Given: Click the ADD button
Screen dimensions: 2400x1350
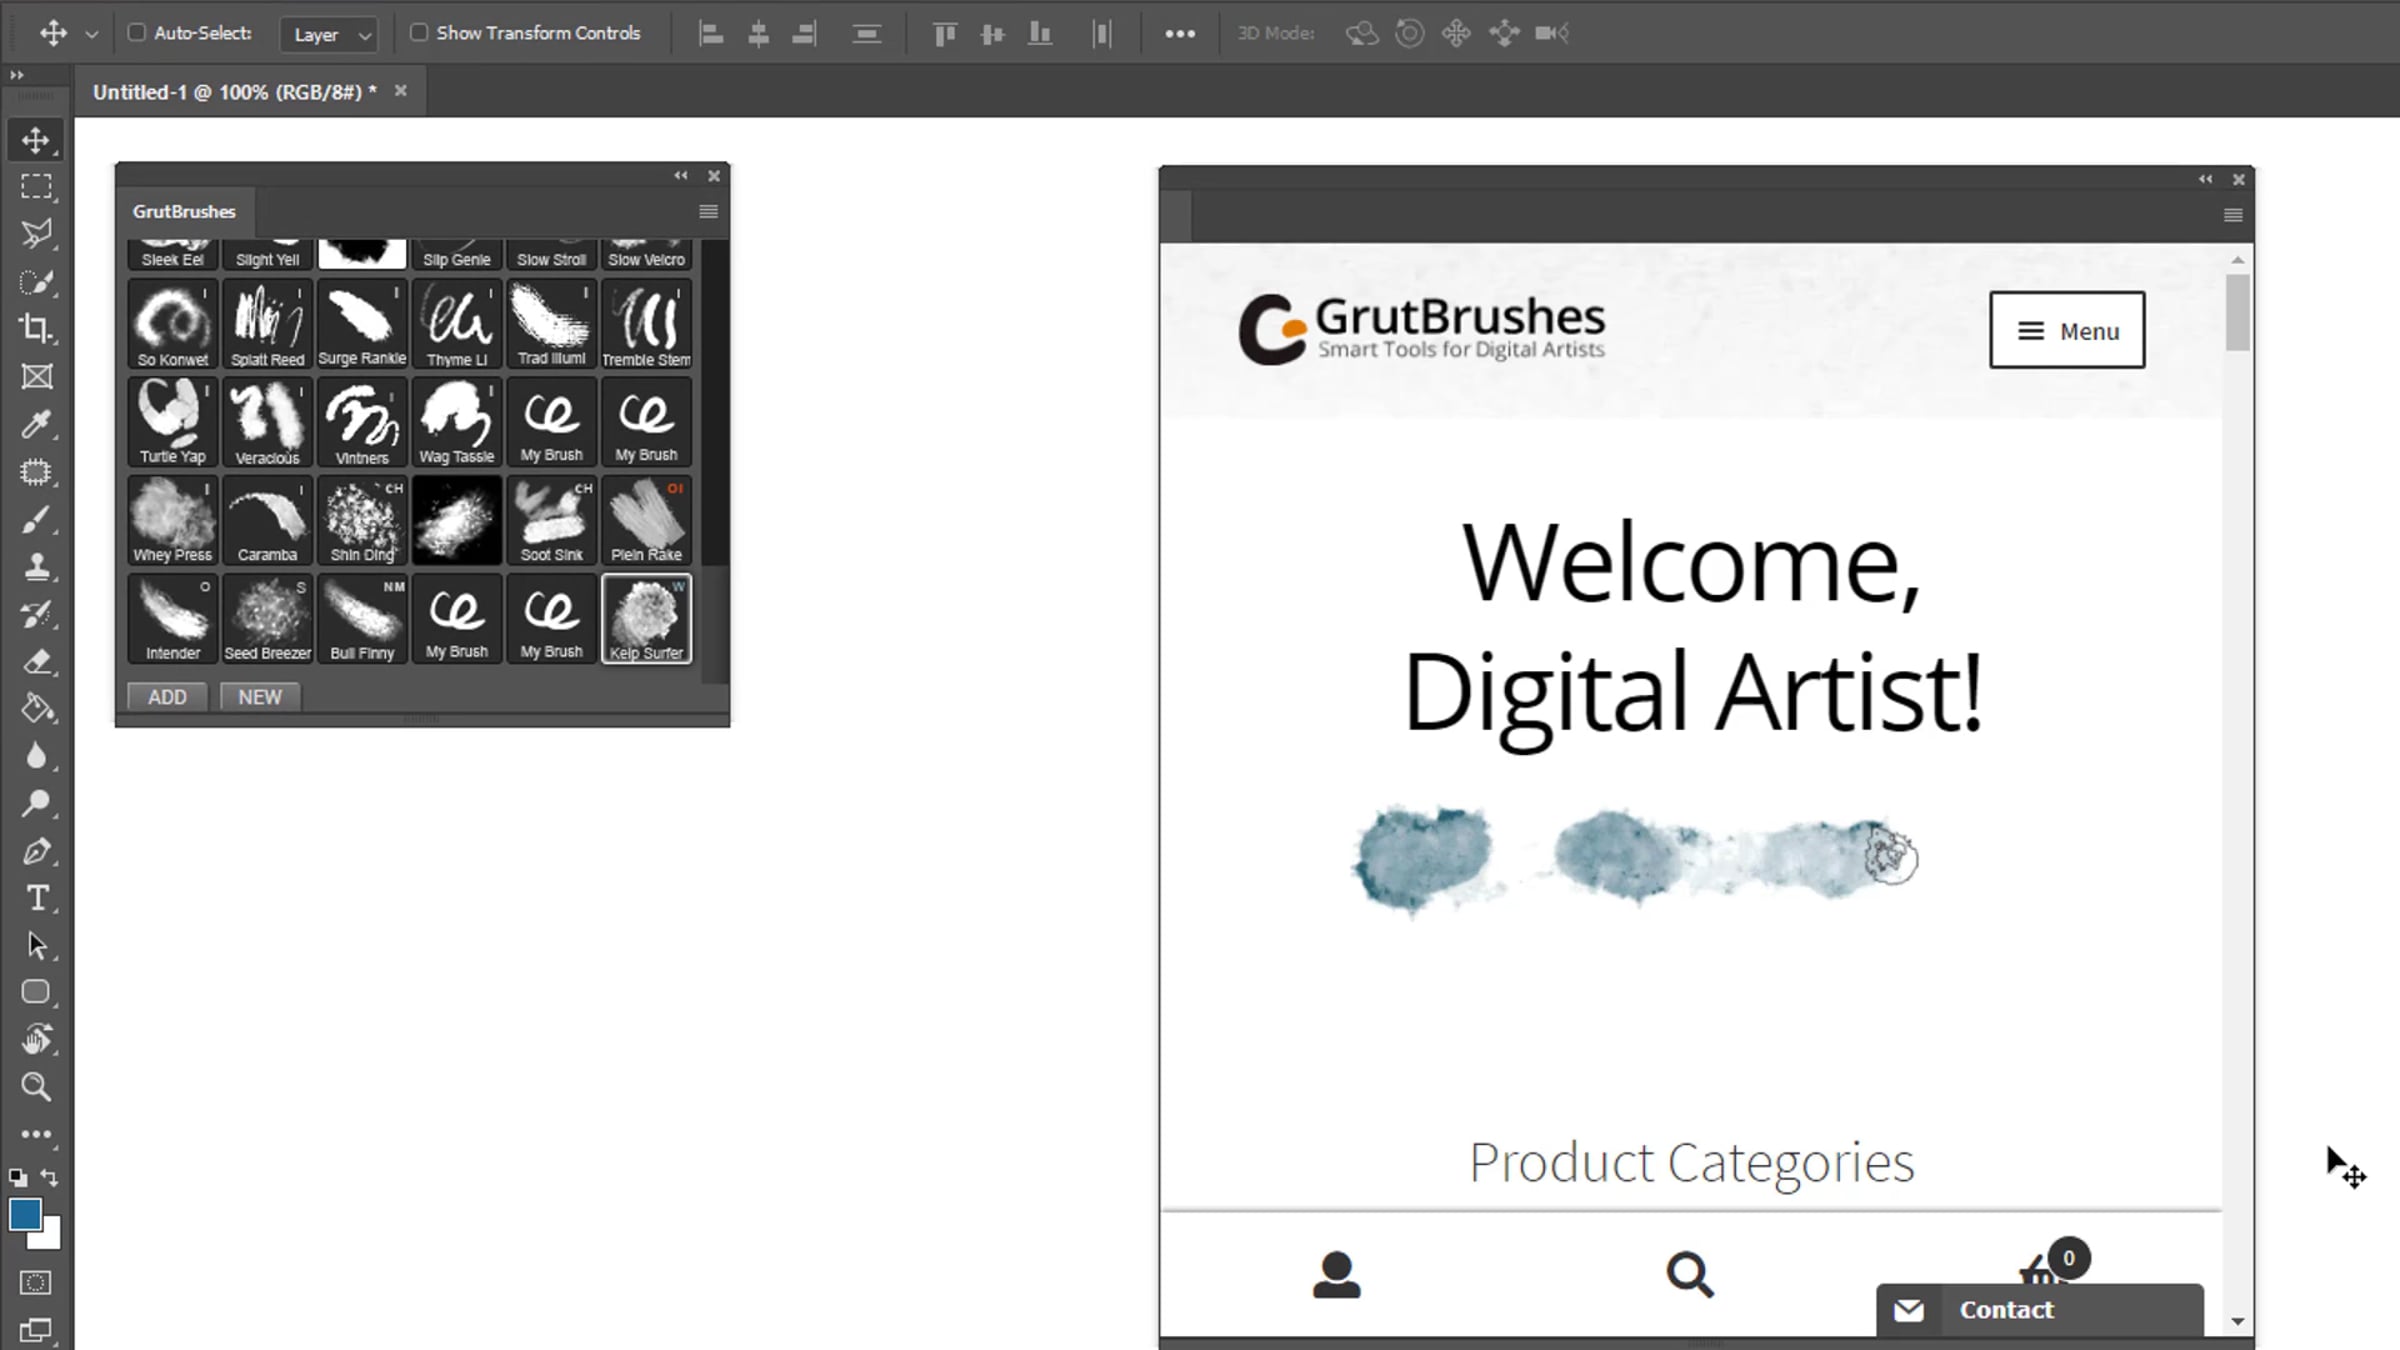Looking at the screenshot, I should pyautogui.click(x=167, y=697).
